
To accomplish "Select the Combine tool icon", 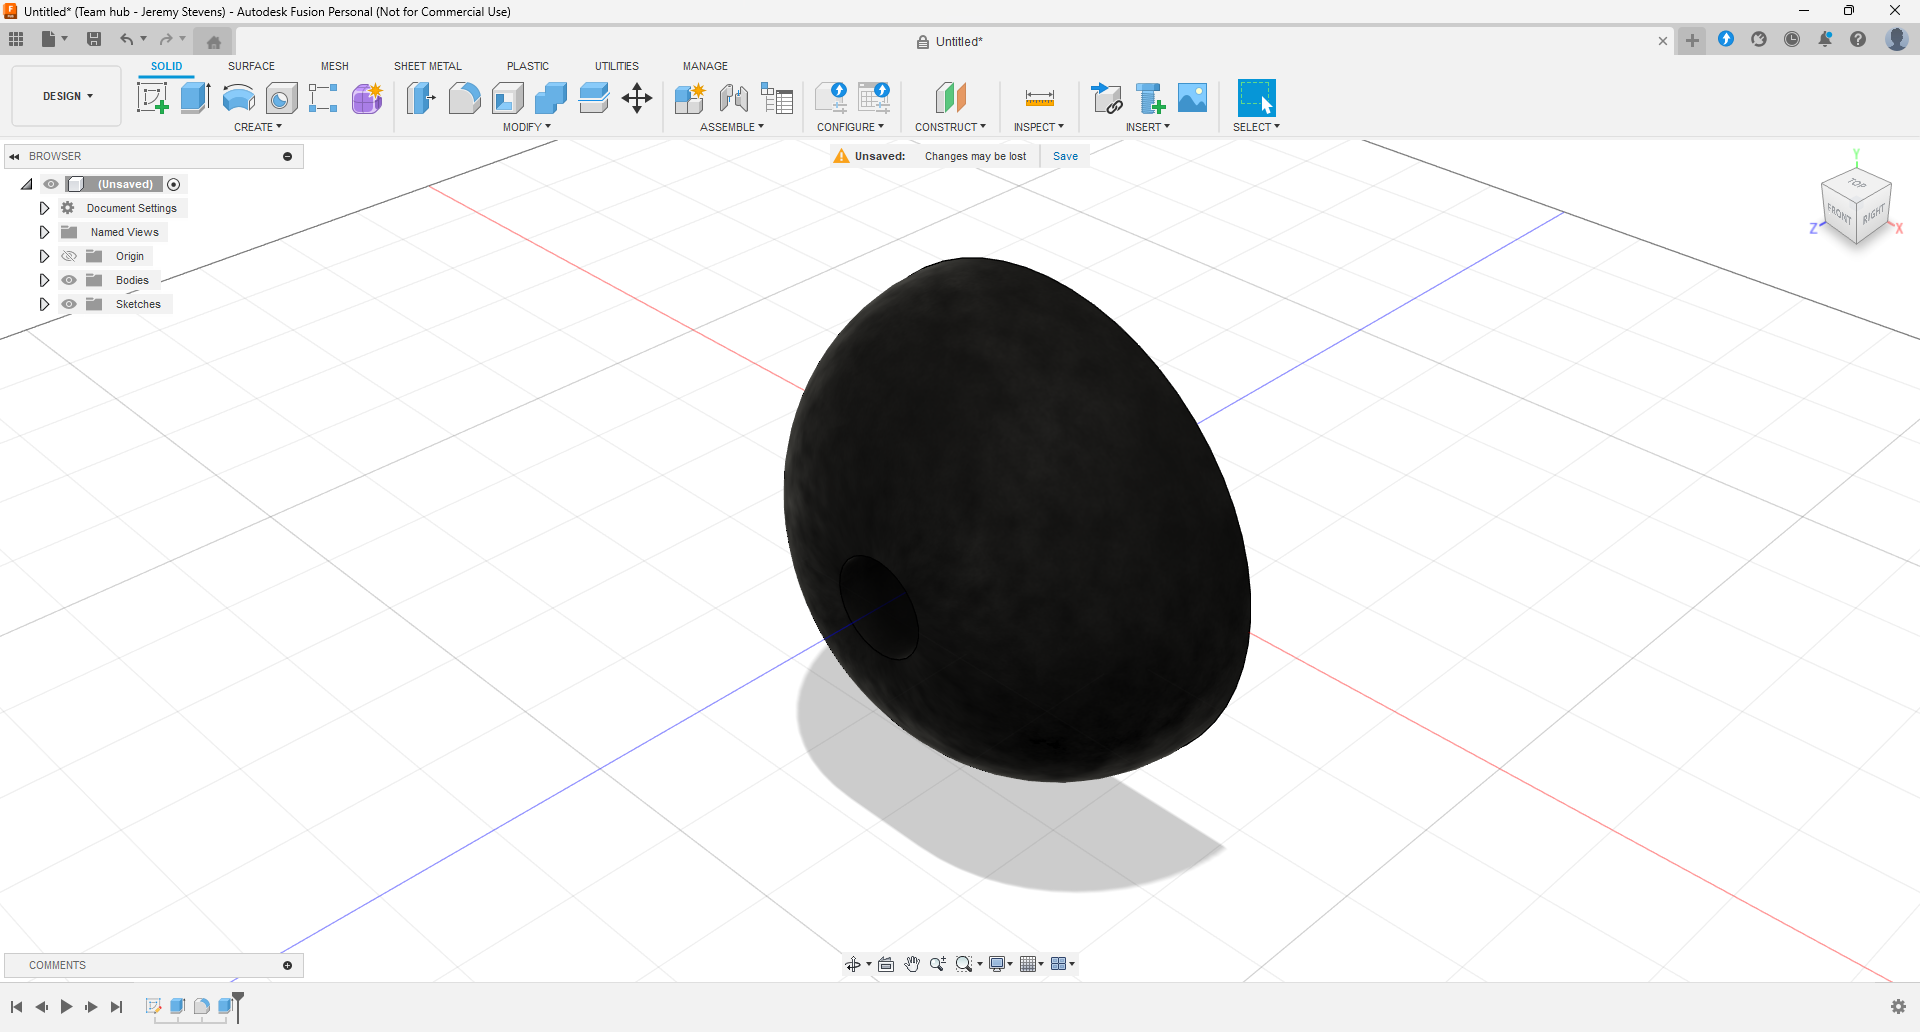I will pyautogui.click(x=550, y=98).
